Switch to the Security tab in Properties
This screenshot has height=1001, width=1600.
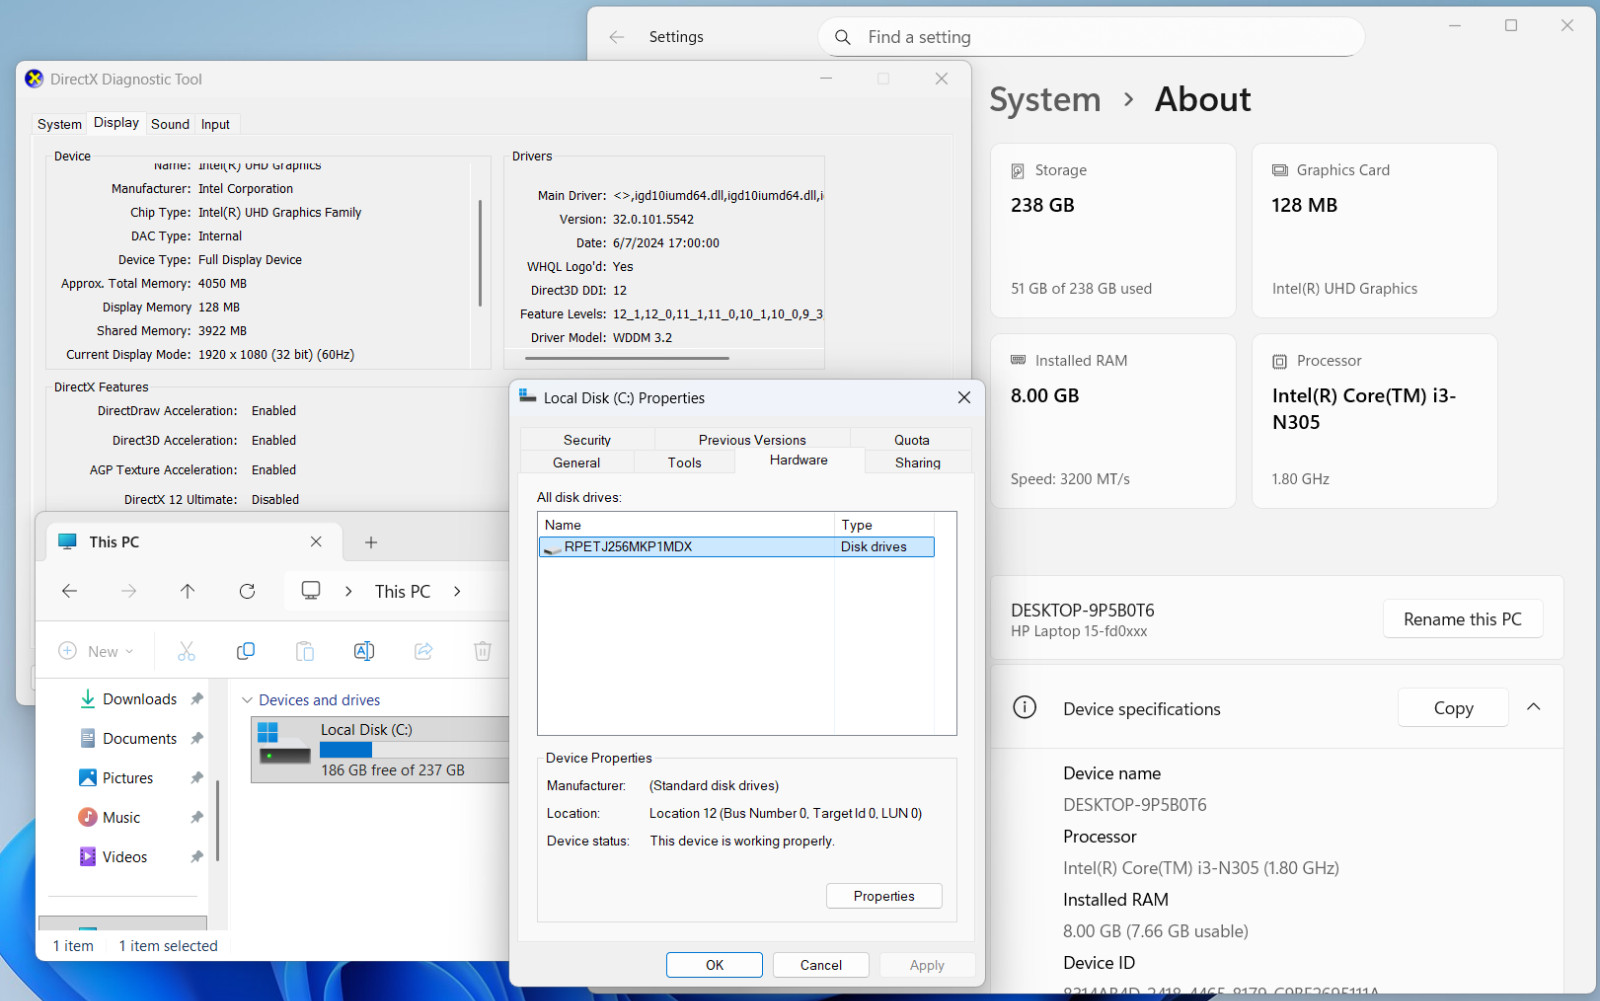pos(587,440)
